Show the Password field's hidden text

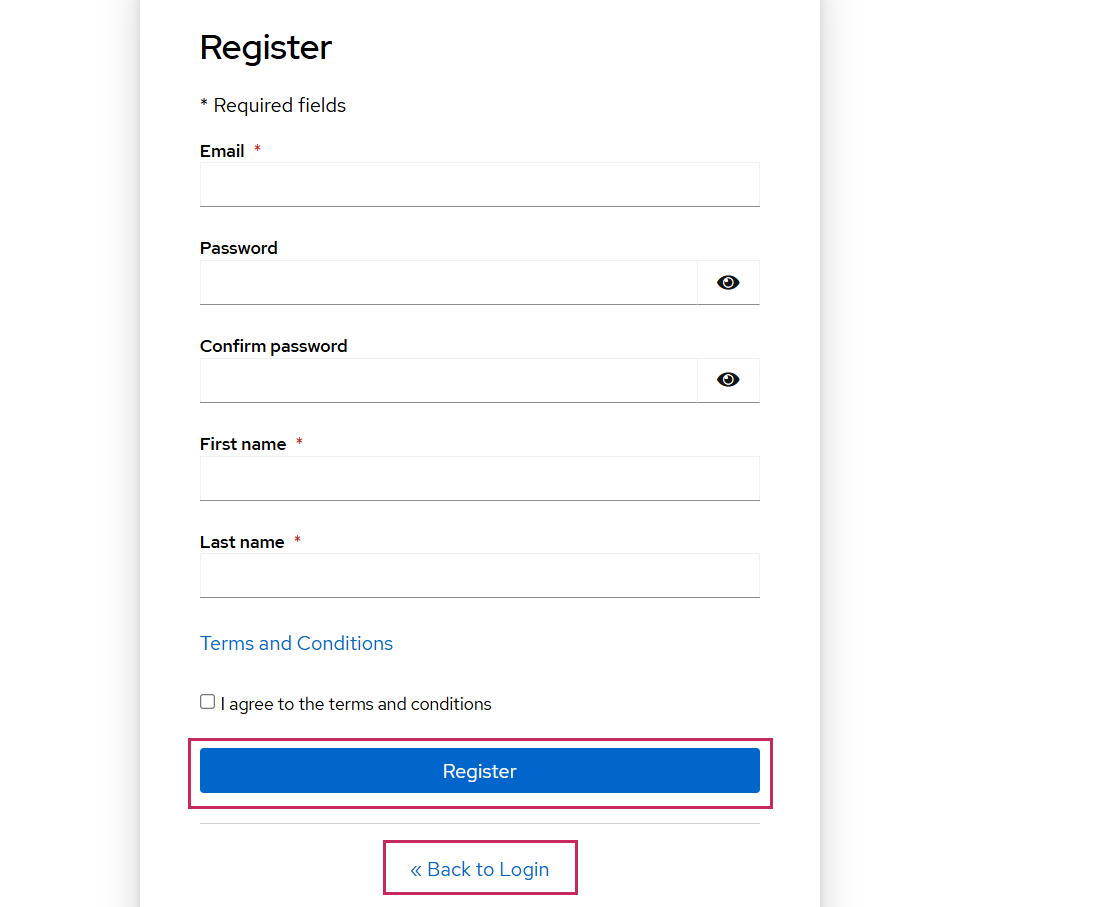pyautogui.click(x=728, y=283)
